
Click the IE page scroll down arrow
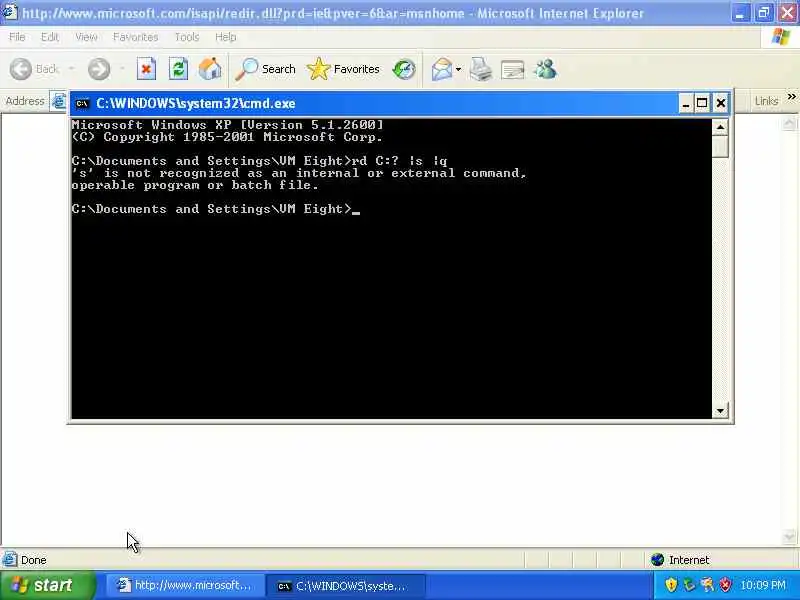click(789, 536)
